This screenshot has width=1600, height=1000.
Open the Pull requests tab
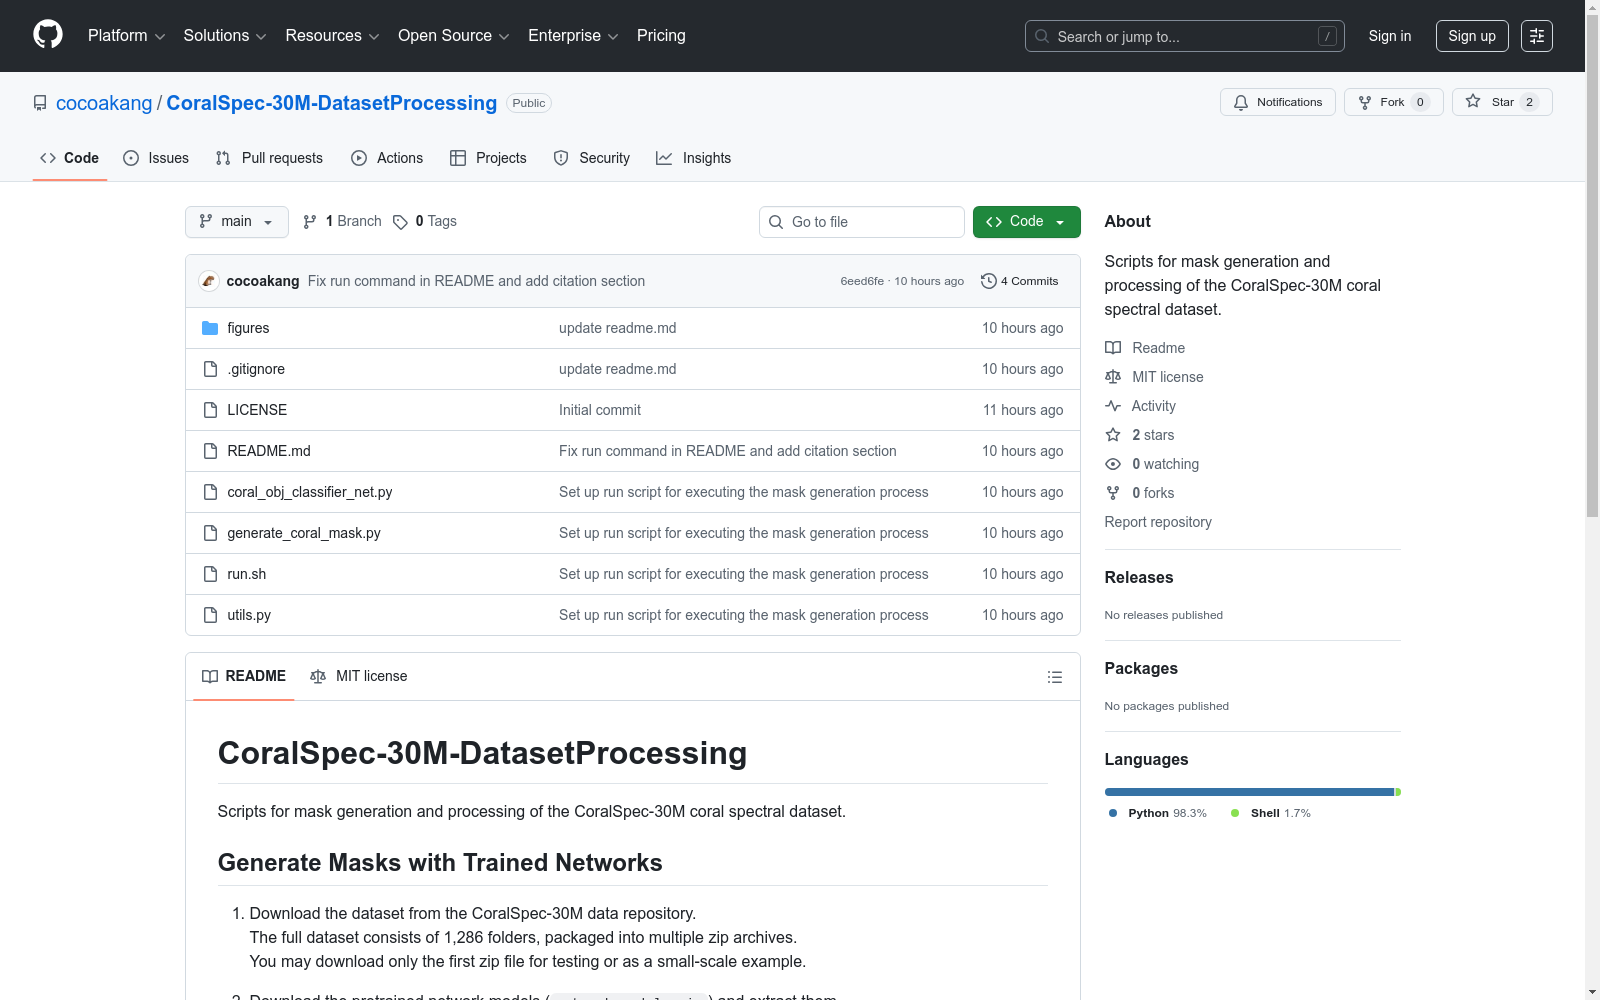point(269,158)
